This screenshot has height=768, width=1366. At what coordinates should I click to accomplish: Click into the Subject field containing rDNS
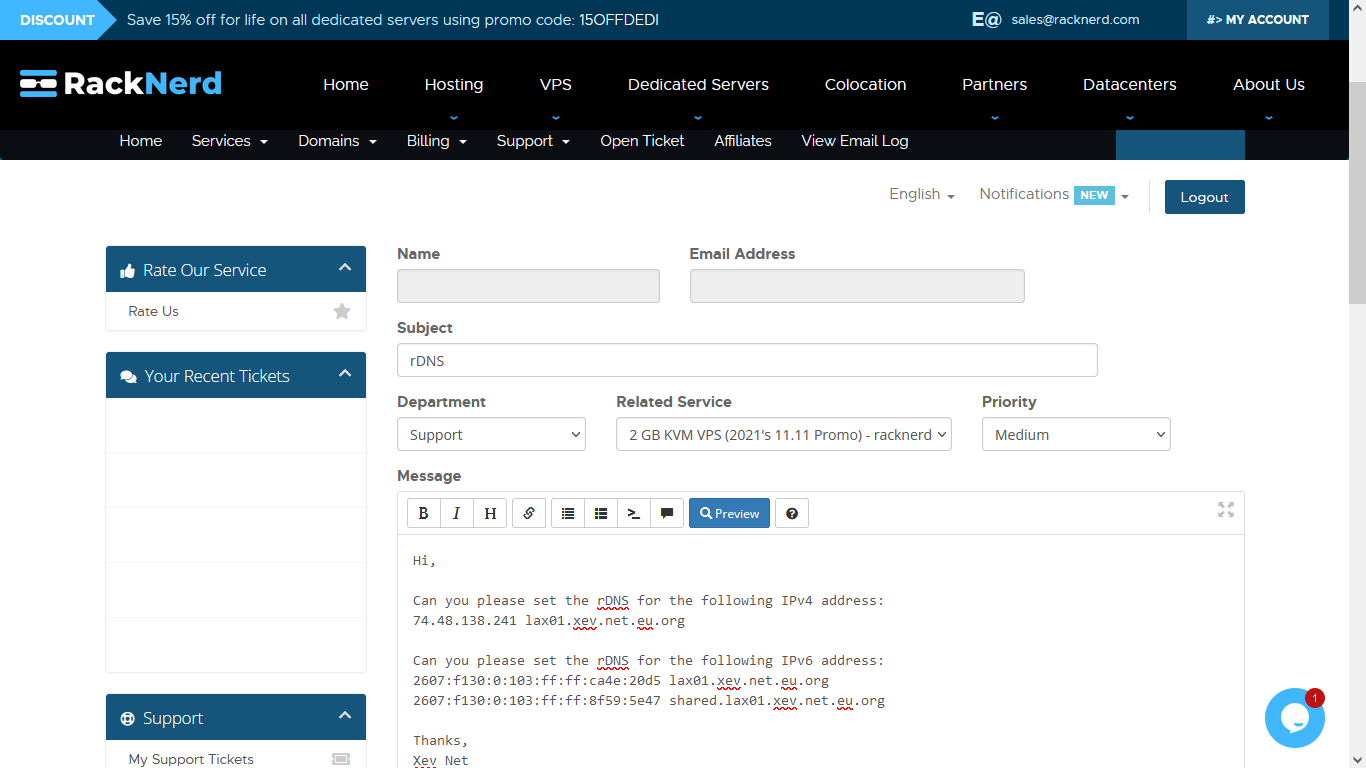747,360
